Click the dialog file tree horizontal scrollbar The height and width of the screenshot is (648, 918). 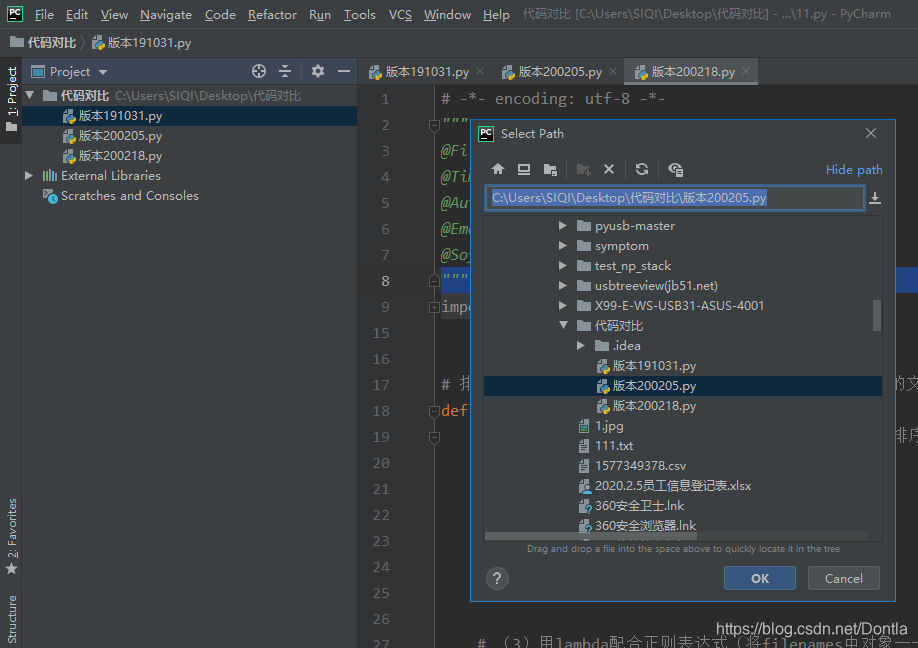point(591,536)
